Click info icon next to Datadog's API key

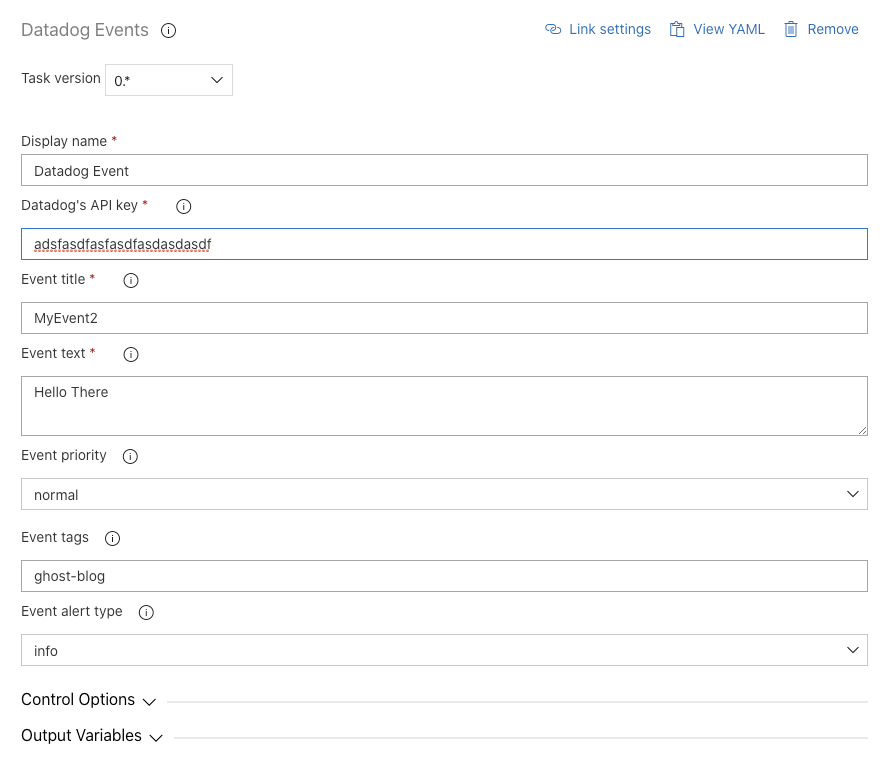(183, 206)
